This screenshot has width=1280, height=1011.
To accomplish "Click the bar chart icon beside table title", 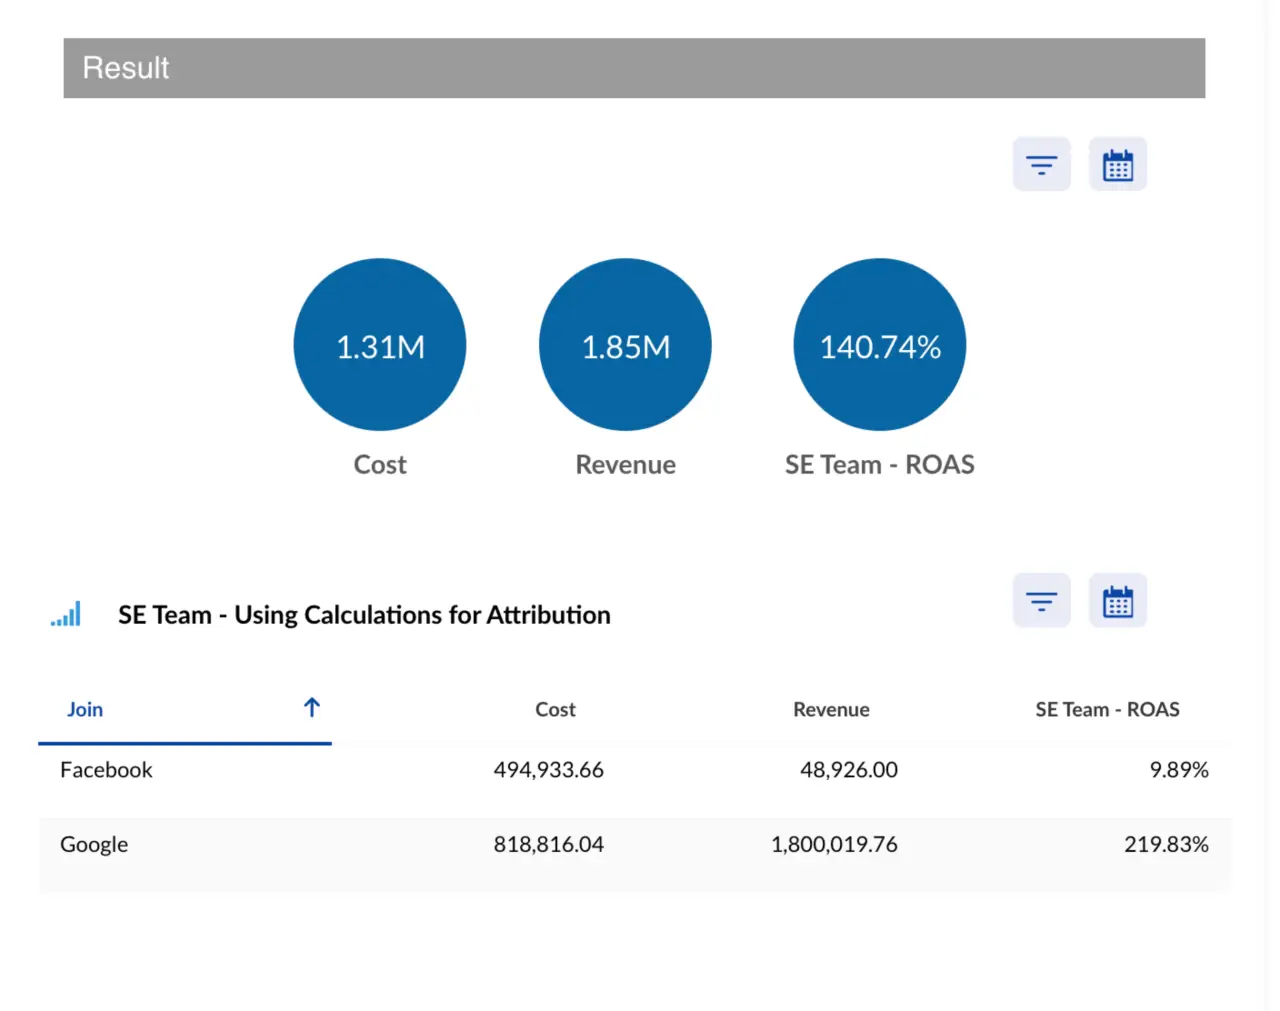I will [x=66, y=614].
